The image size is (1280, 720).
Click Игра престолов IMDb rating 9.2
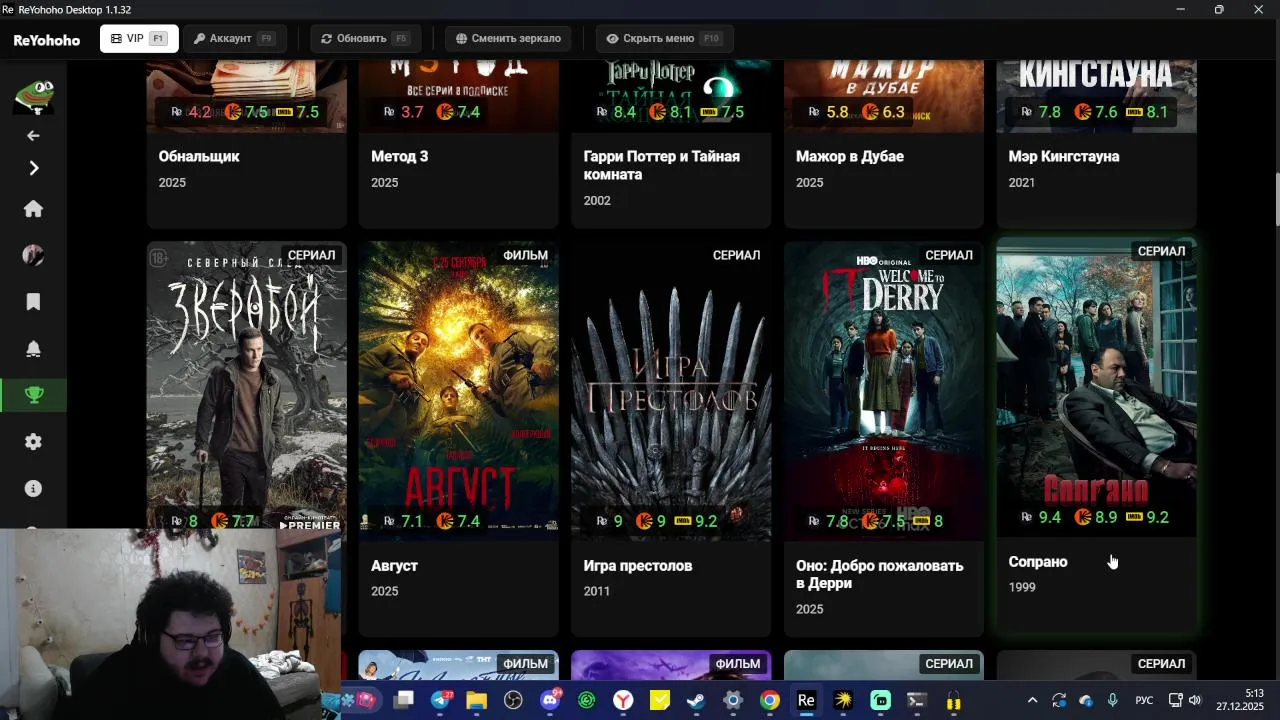[x=697, y=521]
